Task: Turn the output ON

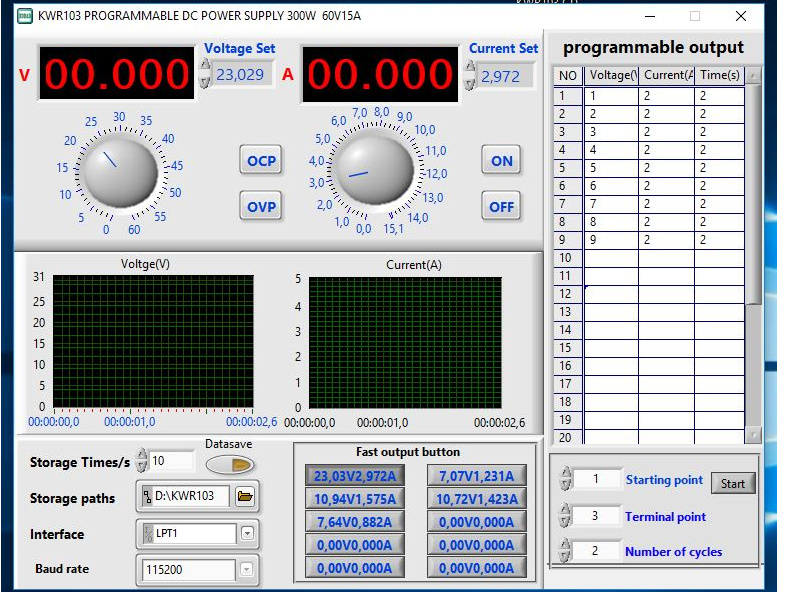Action: pos(501,161)
